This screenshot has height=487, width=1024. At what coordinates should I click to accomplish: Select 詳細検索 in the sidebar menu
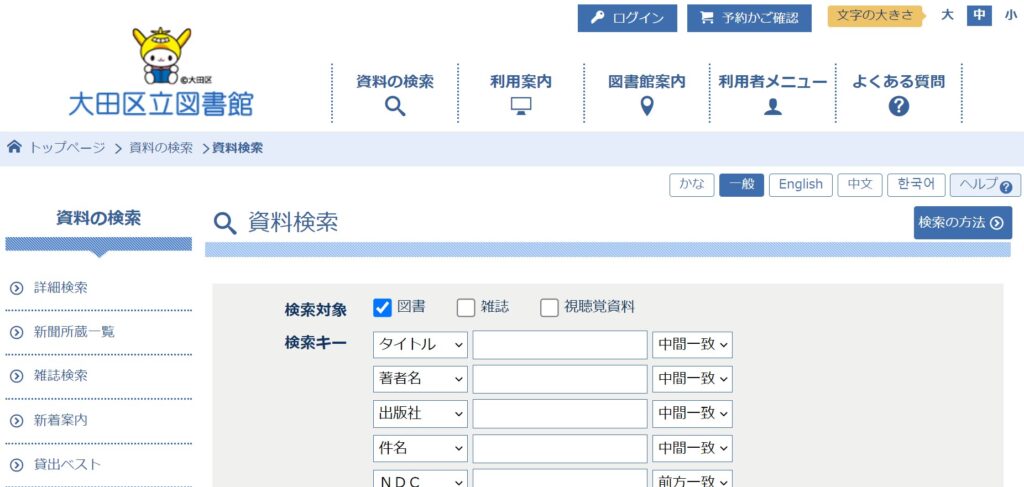coord(61,288)
